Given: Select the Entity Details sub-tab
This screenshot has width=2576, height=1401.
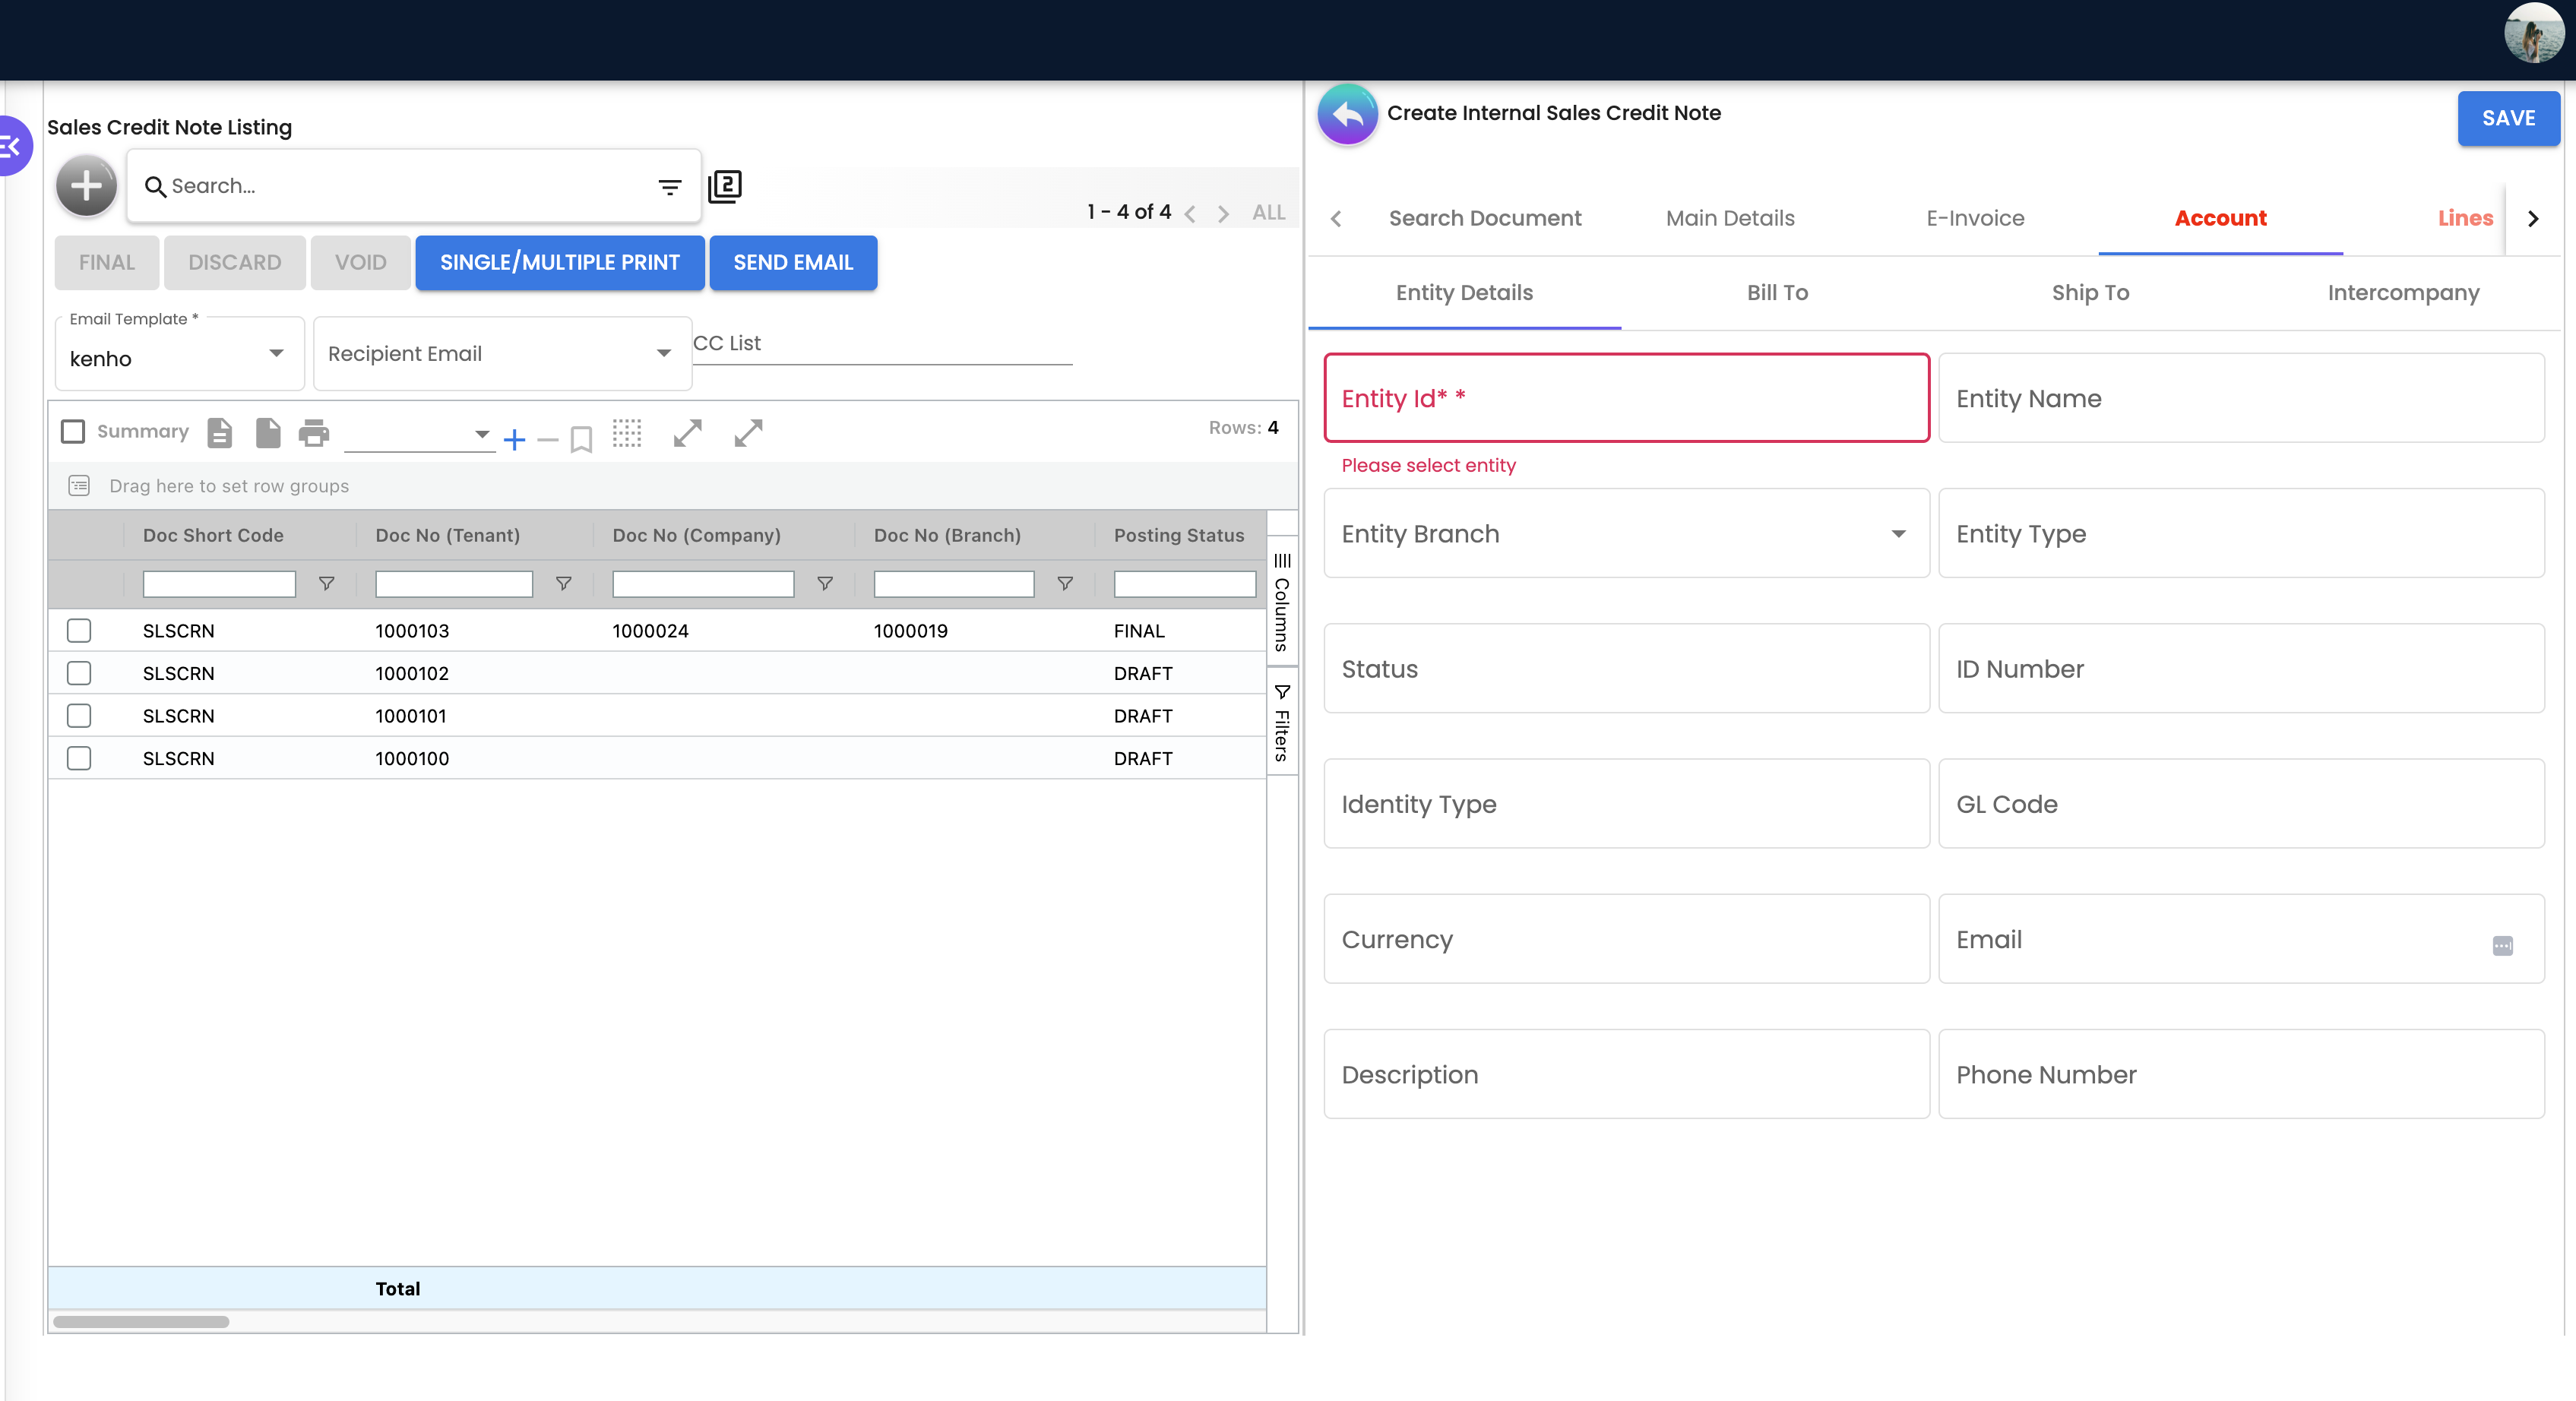Looking at the screenshot, I should 1464,292.
